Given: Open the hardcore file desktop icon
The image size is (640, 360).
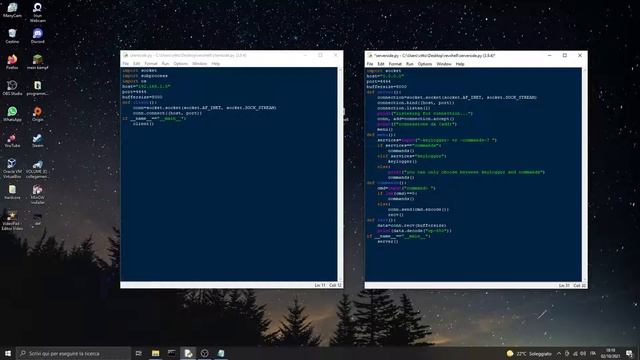Looking at the screenshot, I should [x=12, y=192].
